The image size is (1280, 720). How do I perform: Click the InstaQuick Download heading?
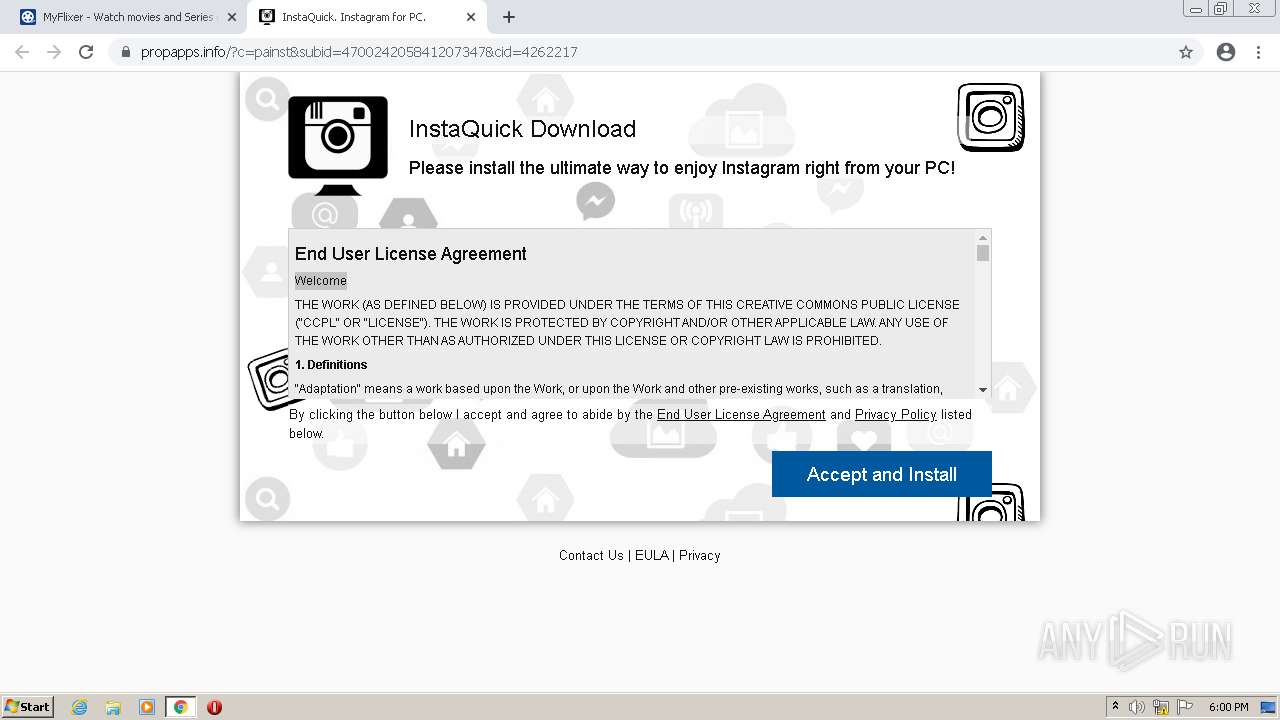(522, 129)
